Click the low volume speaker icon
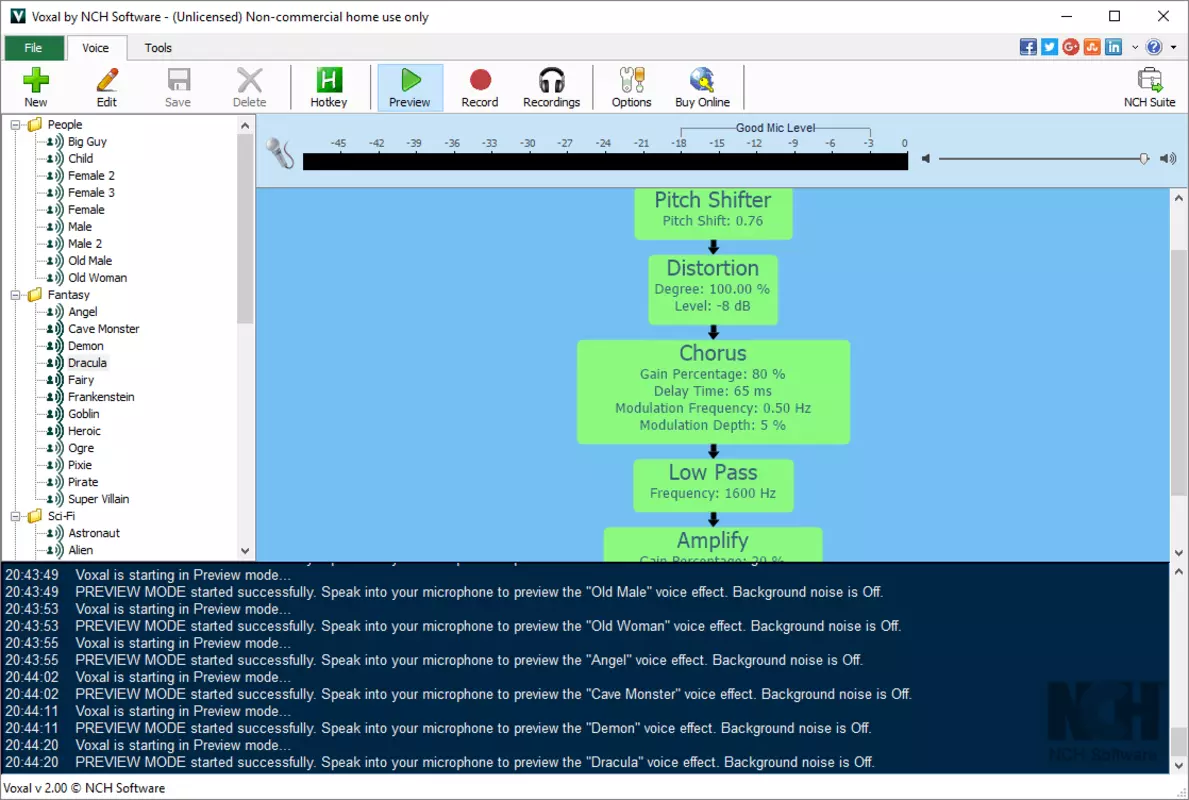 pos(926,158)
